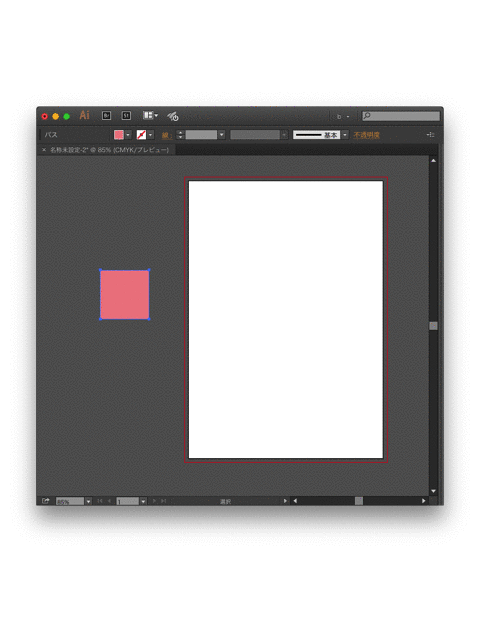This screenshot has width=480, height=640.
Task: Expand the fill color dropdown arrow
Action: (x=128, y=135)
